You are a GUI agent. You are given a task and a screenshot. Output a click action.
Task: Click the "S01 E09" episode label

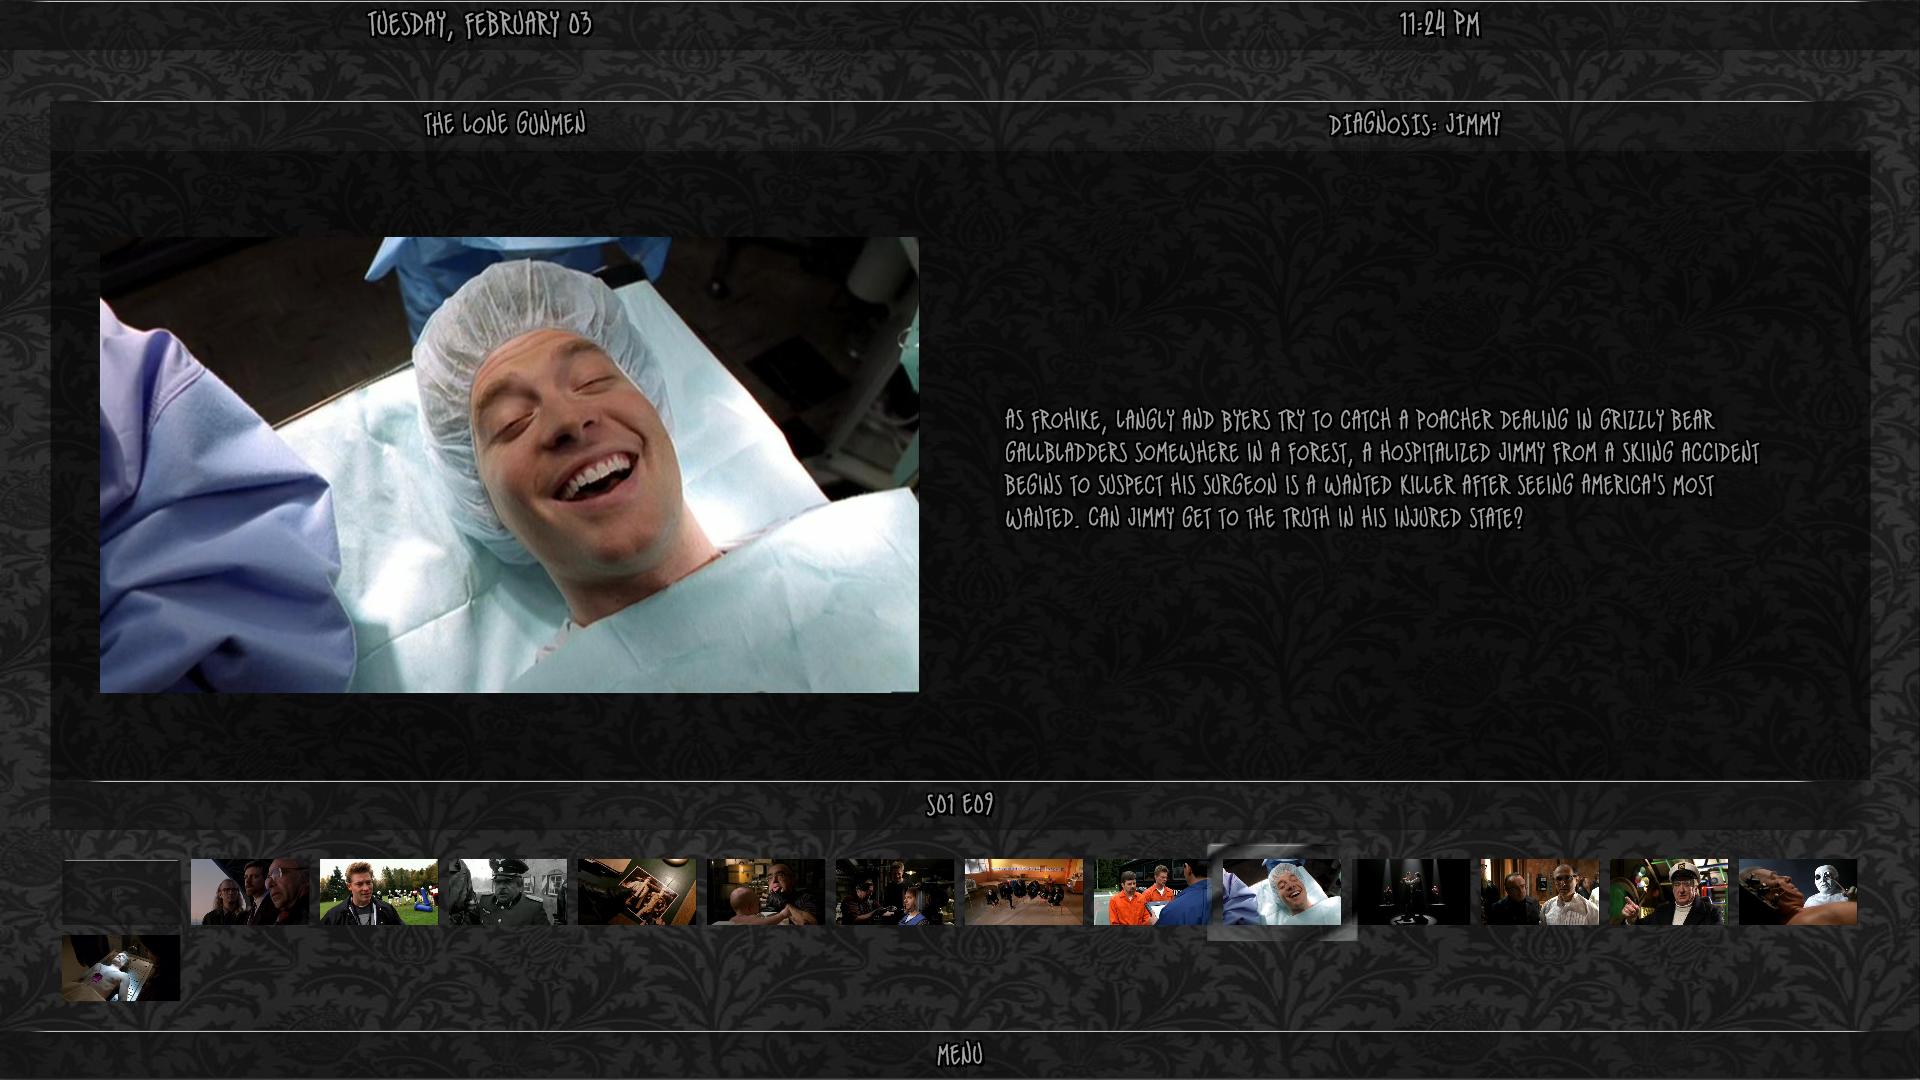point(960,805)
